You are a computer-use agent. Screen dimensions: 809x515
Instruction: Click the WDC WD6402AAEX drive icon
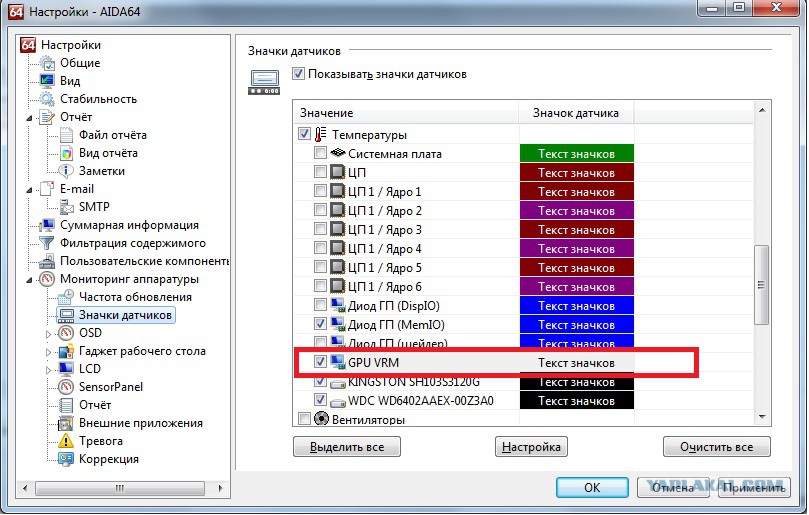point(337,402)
